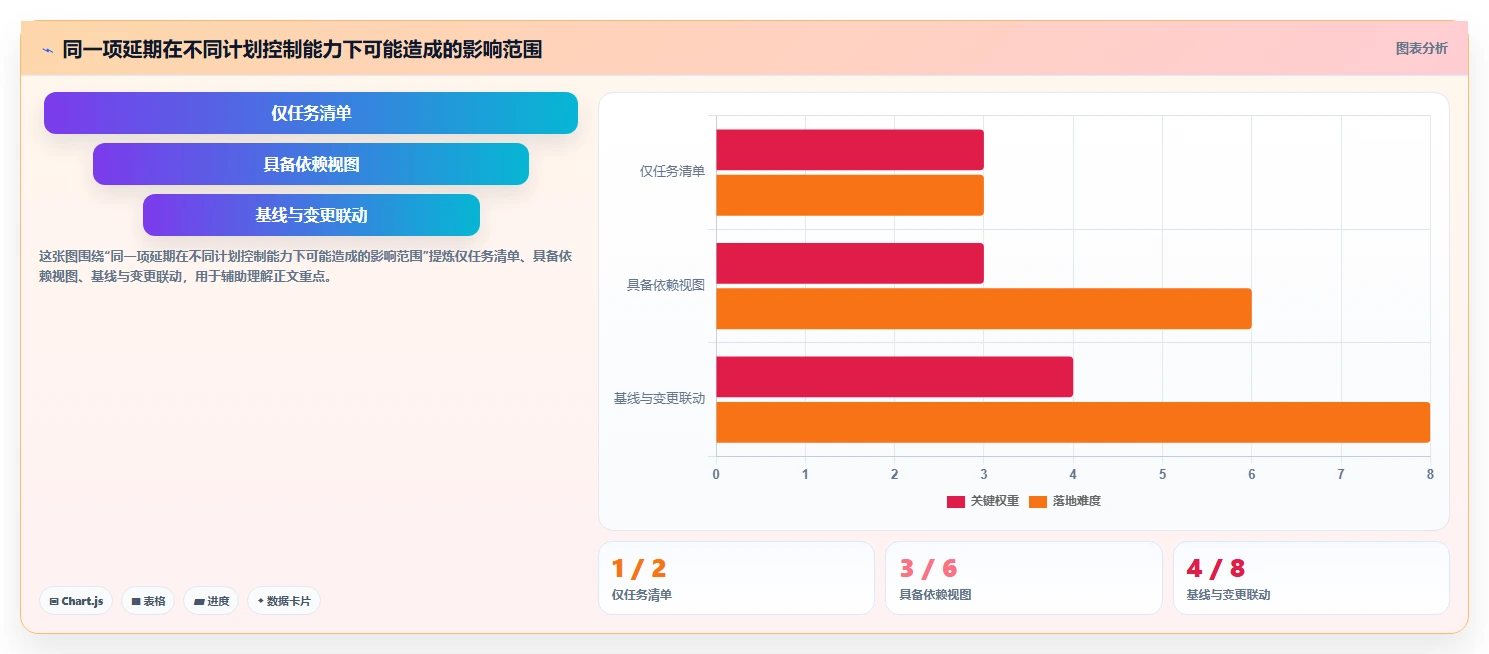Click the Chart.js tag chip
Image resolution: width=1489 pixels, height=654 pixels.
[76, 601]
